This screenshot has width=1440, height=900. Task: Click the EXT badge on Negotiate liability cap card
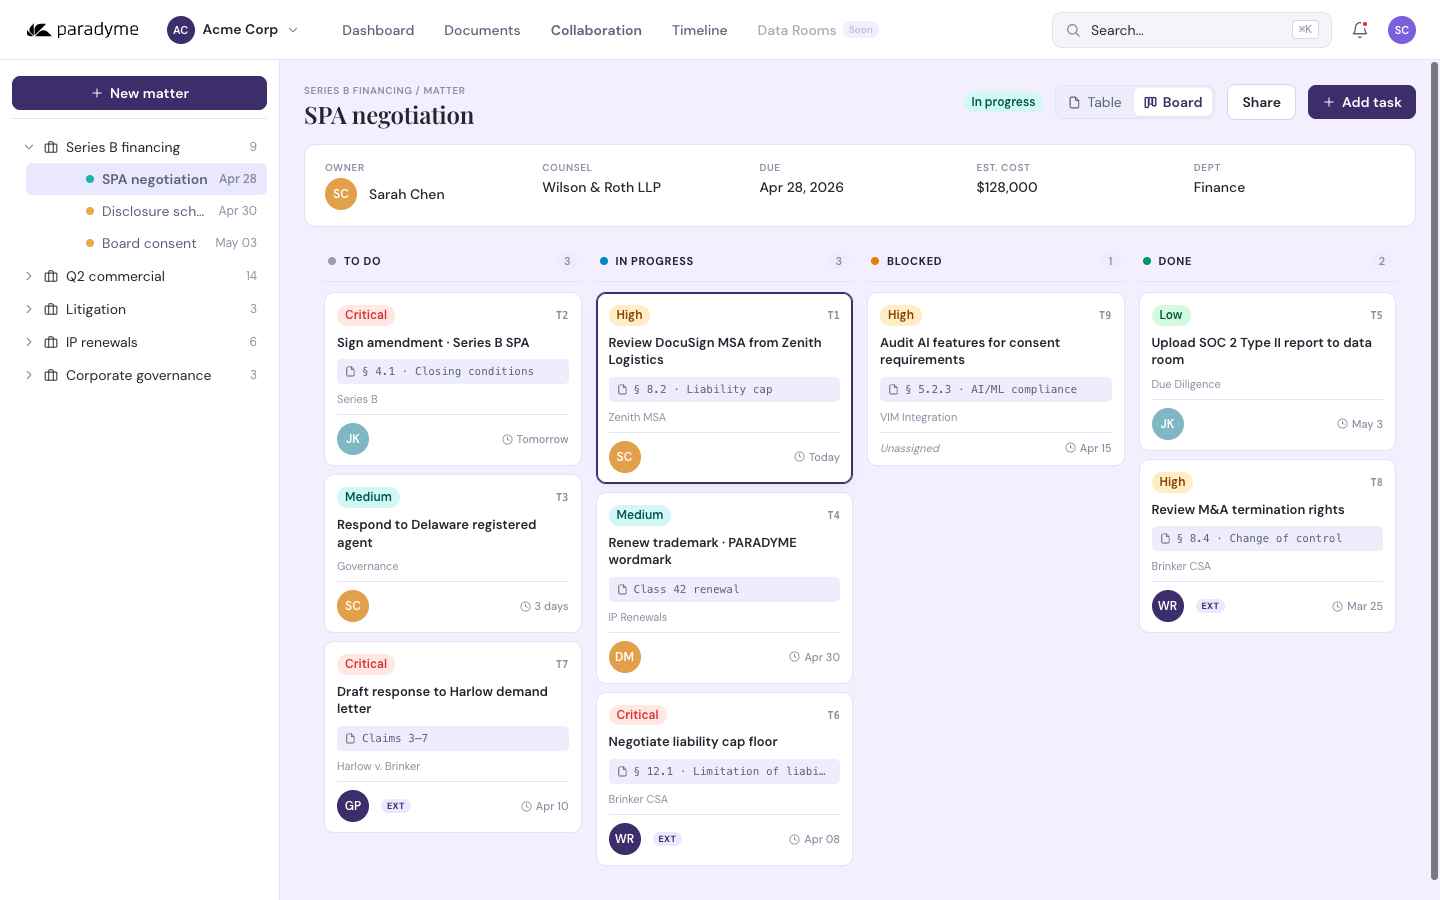point(667,839)
